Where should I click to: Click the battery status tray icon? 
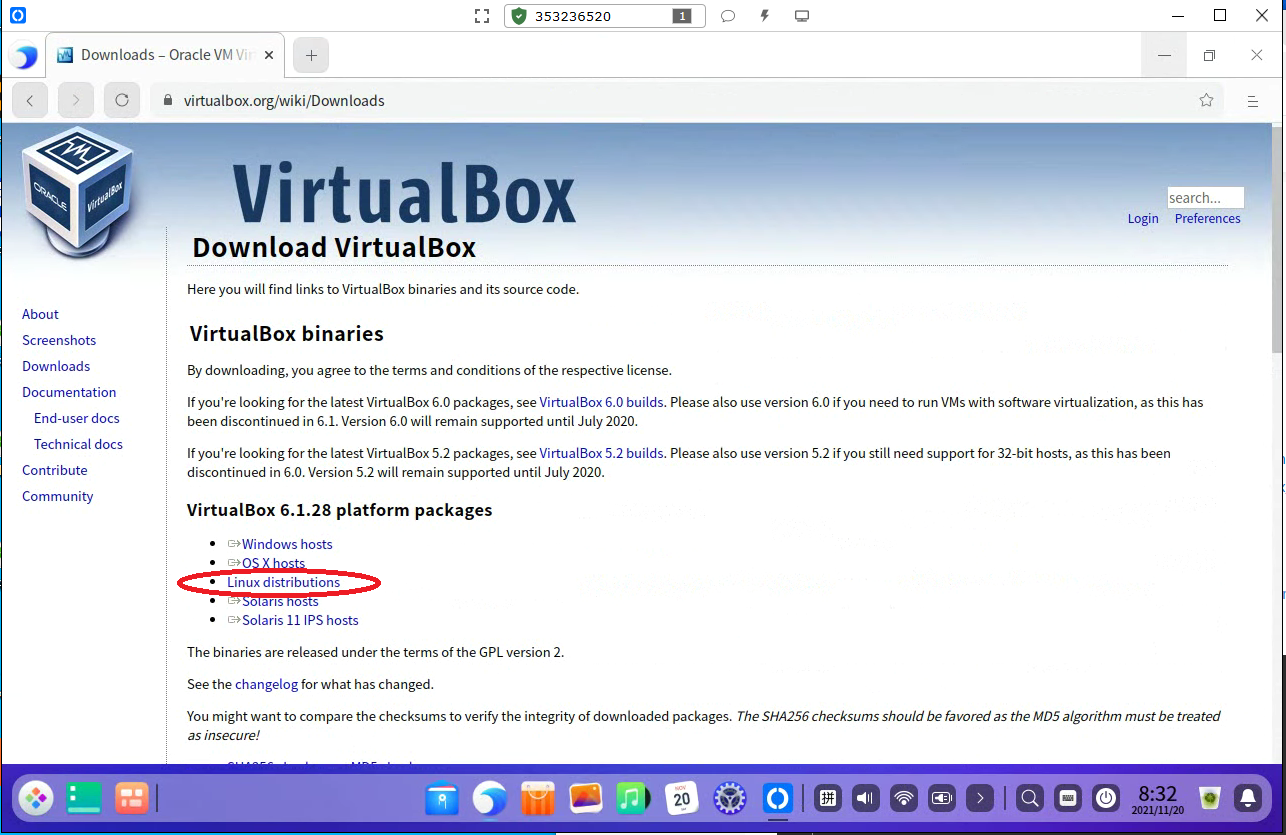coord(942,798)
